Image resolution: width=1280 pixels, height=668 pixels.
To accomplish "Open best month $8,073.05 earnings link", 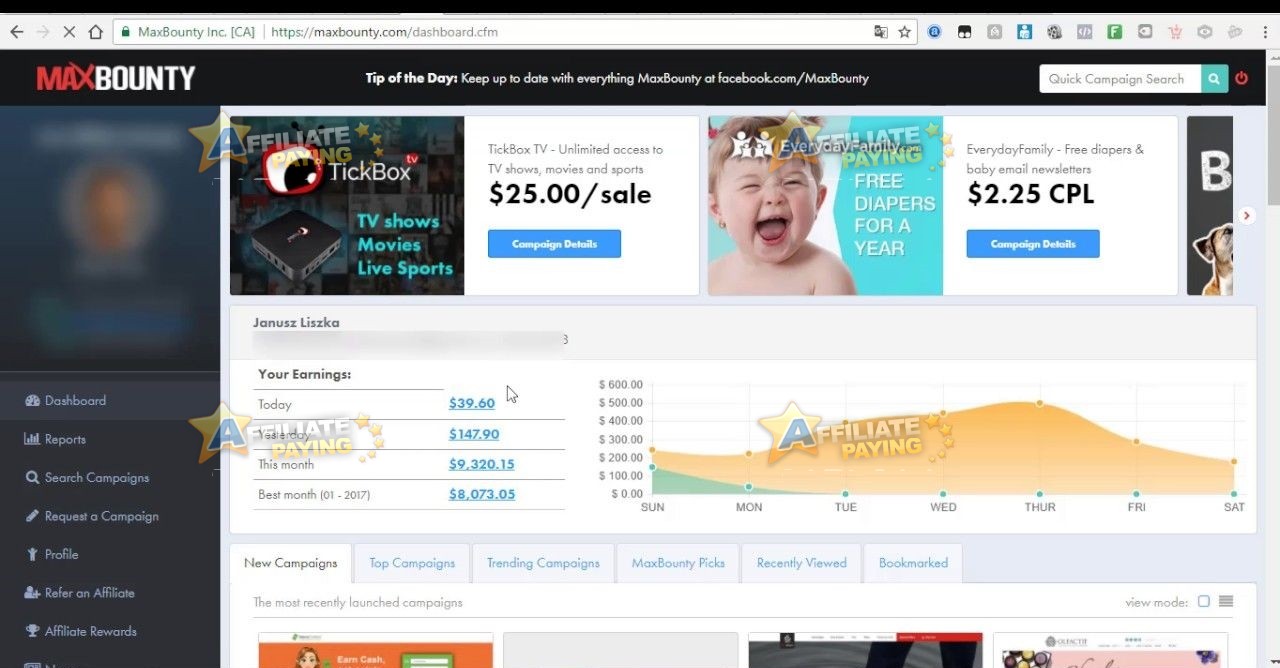I will pyautogui.click(x=482, y=494).
